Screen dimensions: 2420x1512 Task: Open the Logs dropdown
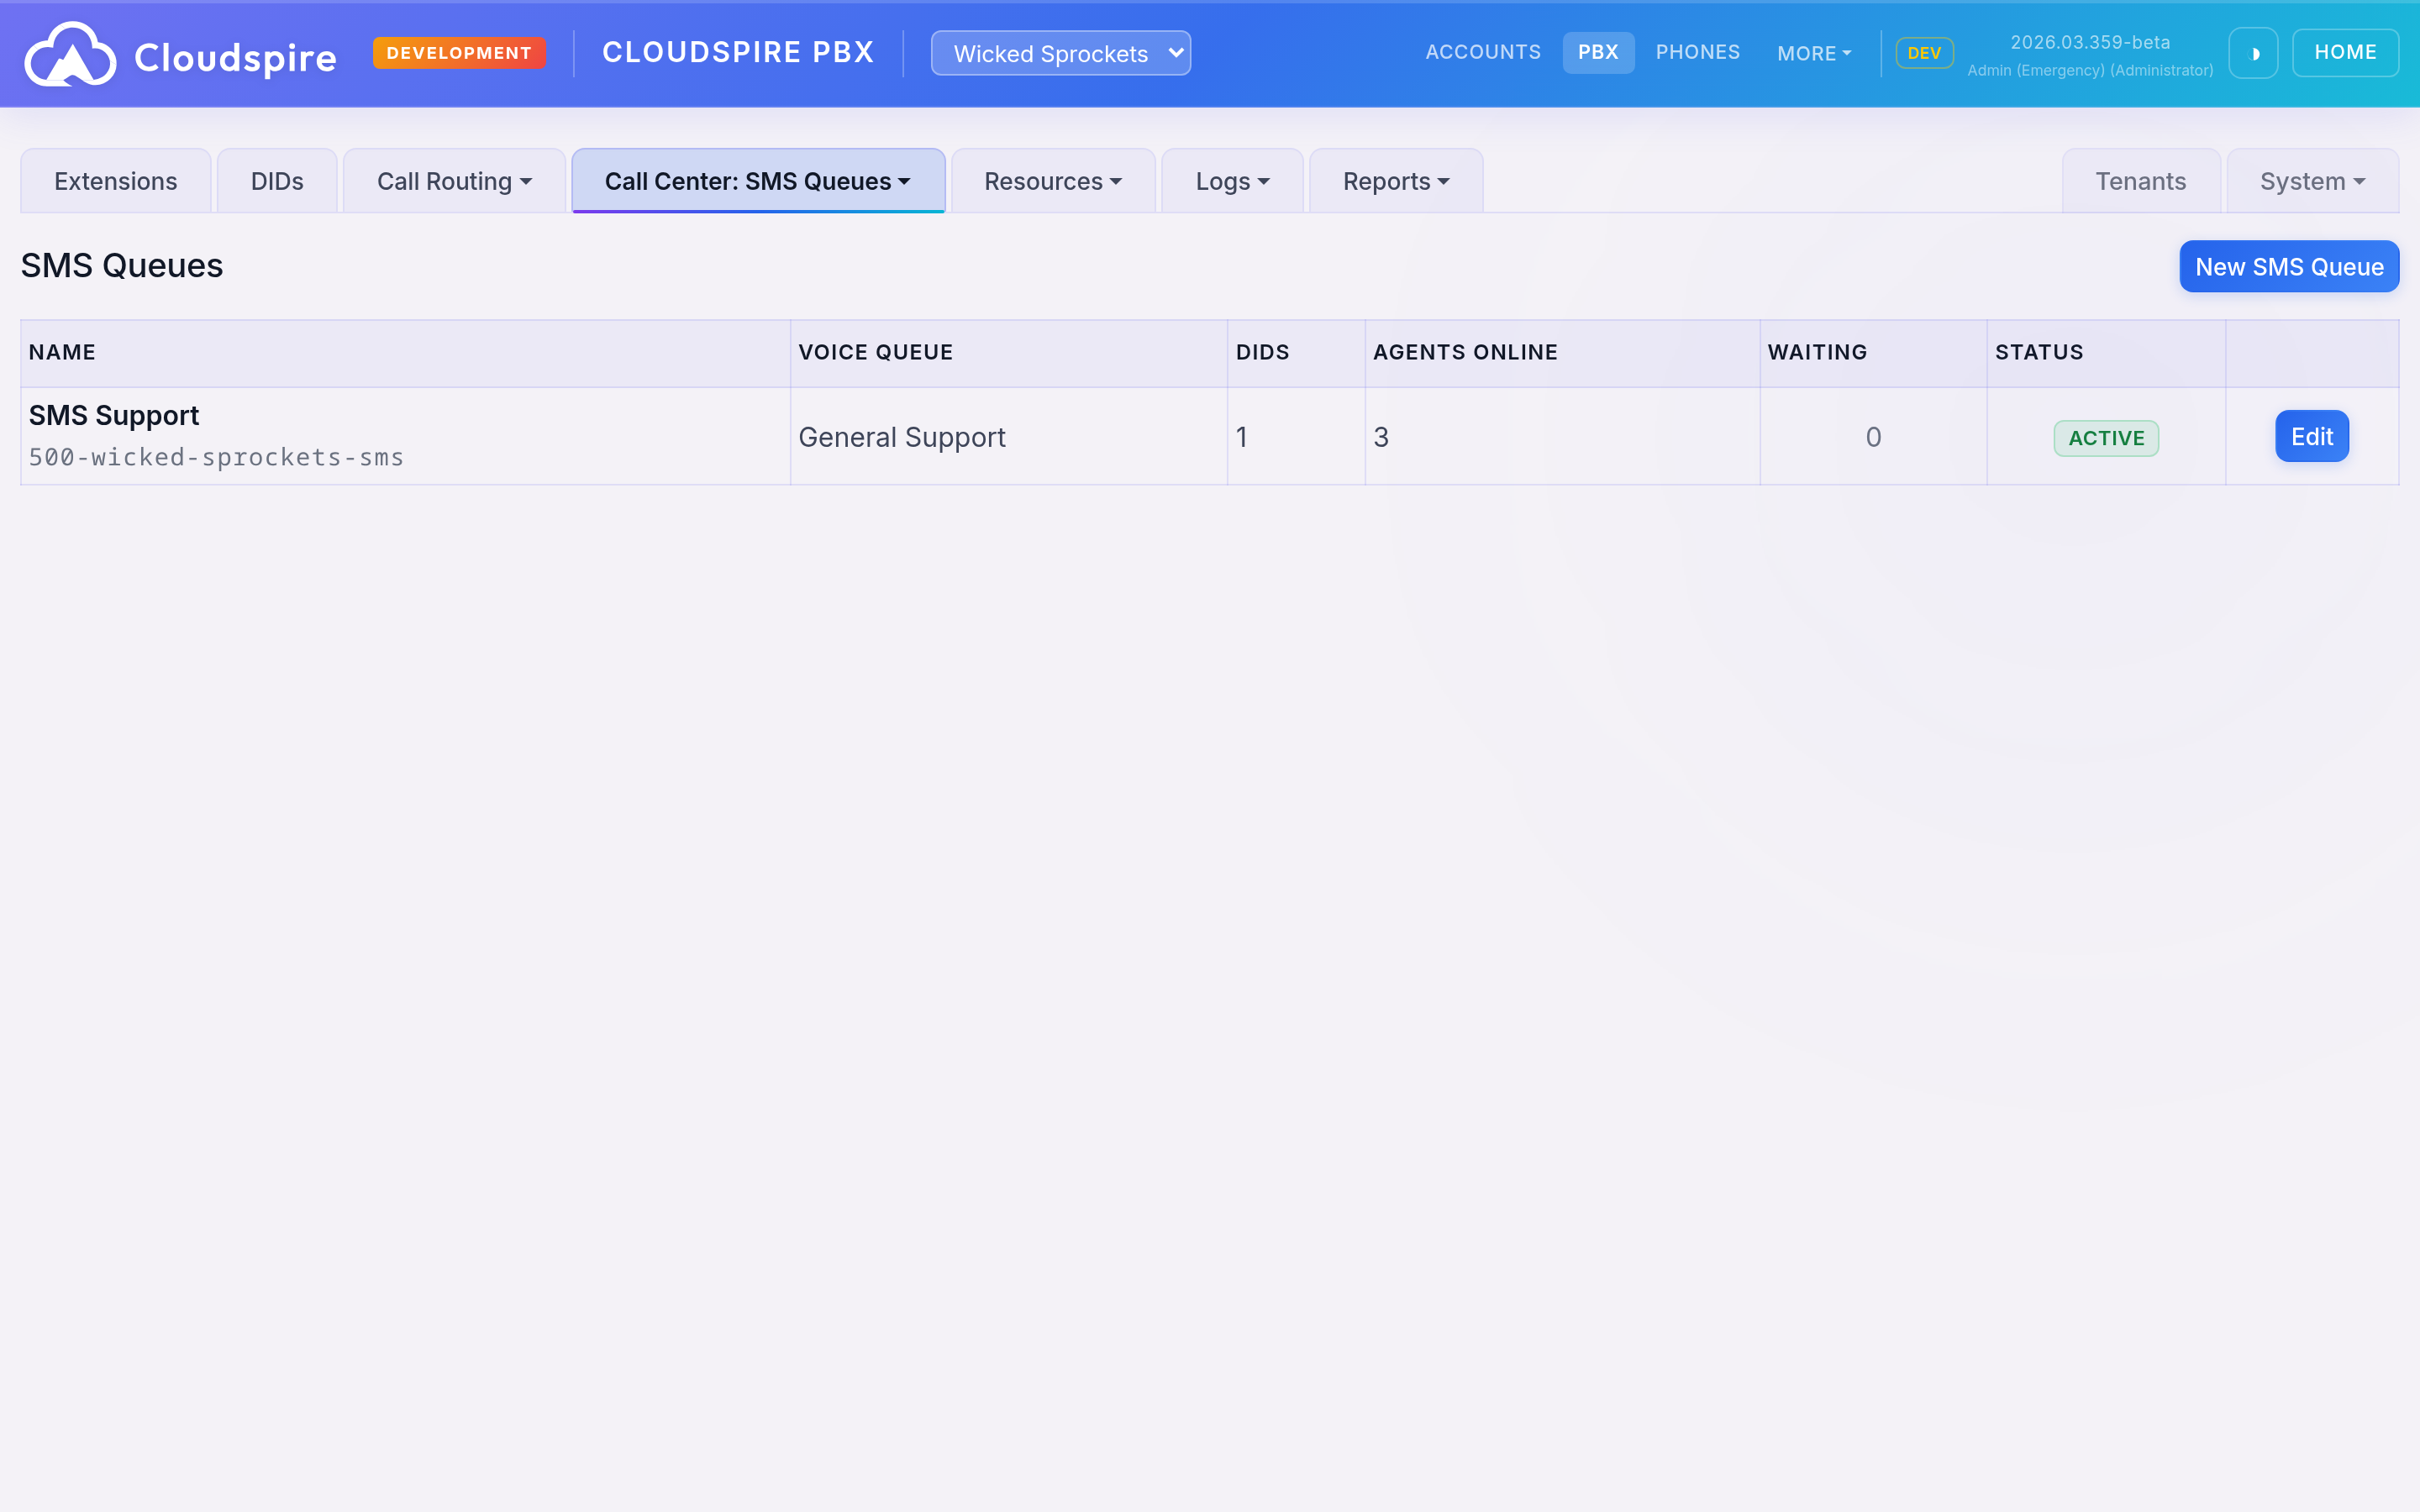point(1231,181)
